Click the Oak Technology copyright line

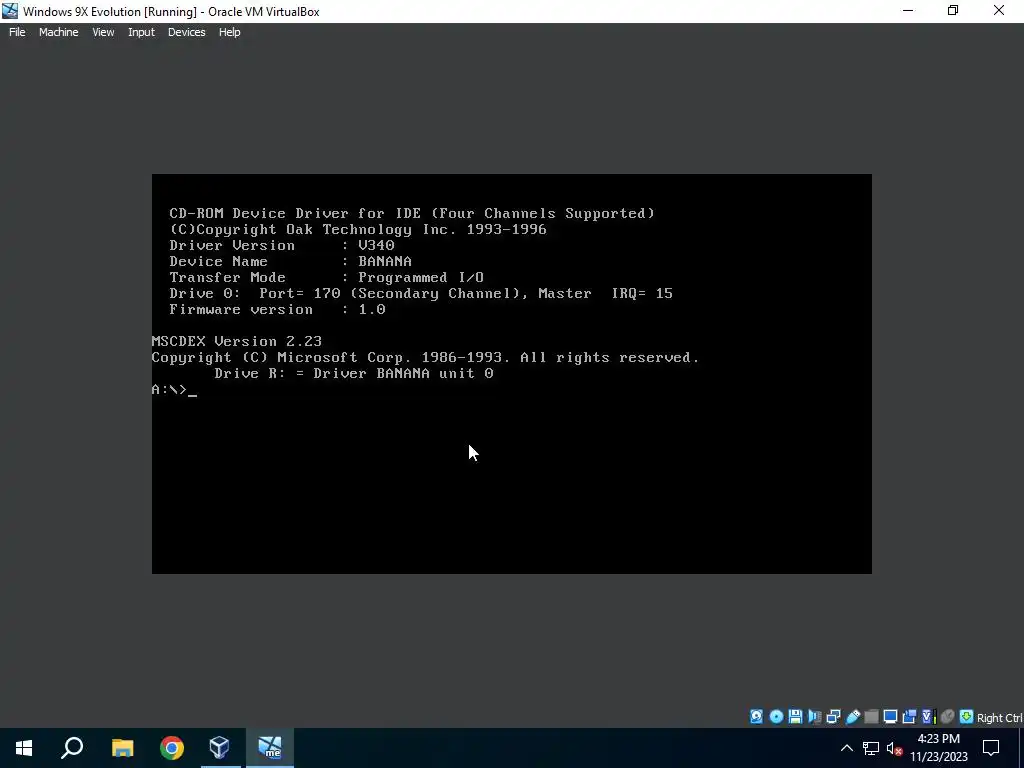[358, 229]
